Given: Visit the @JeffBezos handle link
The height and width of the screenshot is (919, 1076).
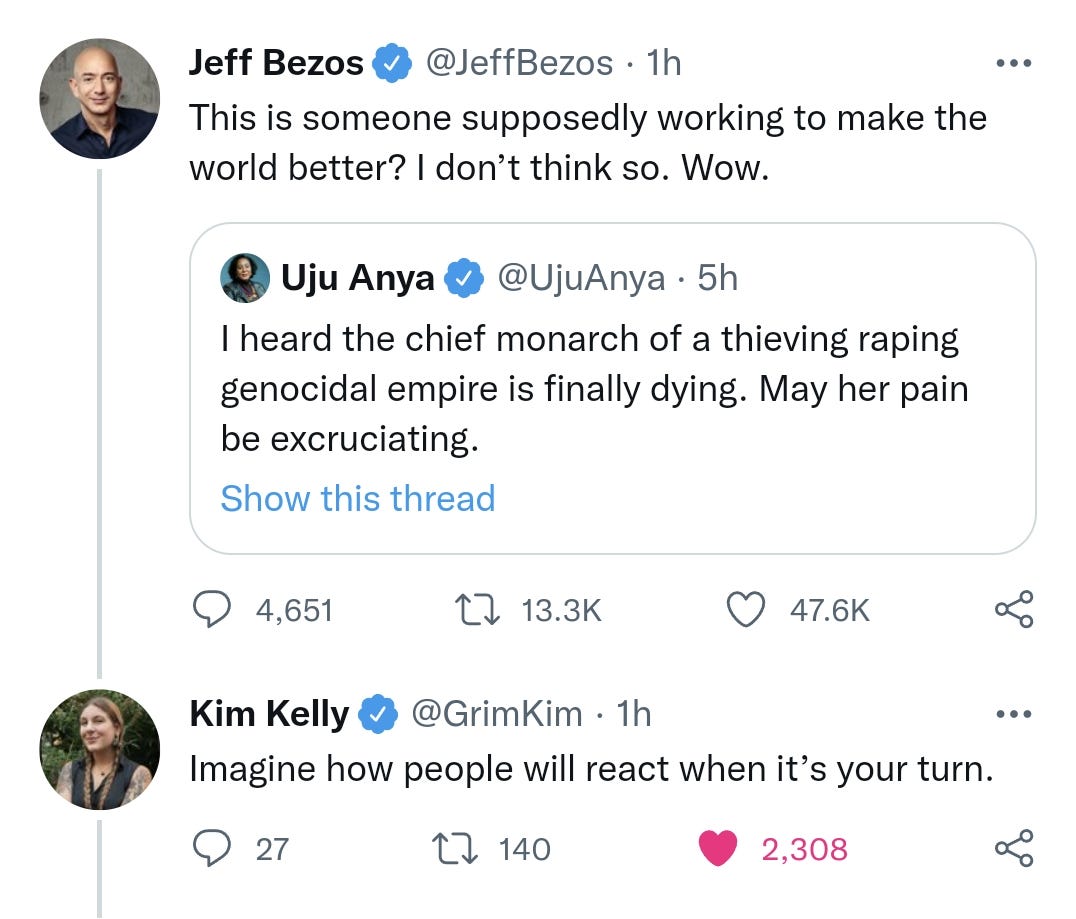Looking at the screenshot, I should (x=519, y=63).
